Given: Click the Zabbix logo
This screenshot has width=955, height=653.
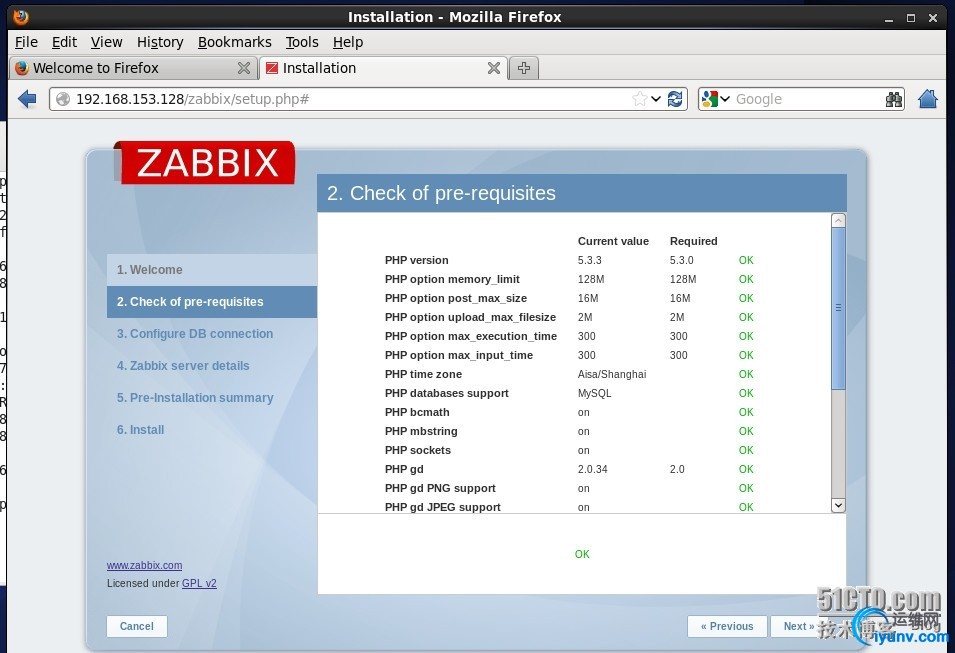Looking at the screenshot, I should coord(205,163).
